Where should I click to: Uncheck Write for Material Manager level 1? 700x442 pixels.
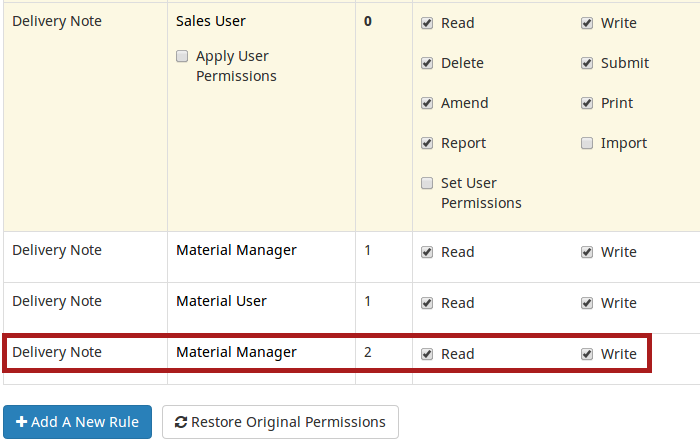coord(587,252)
